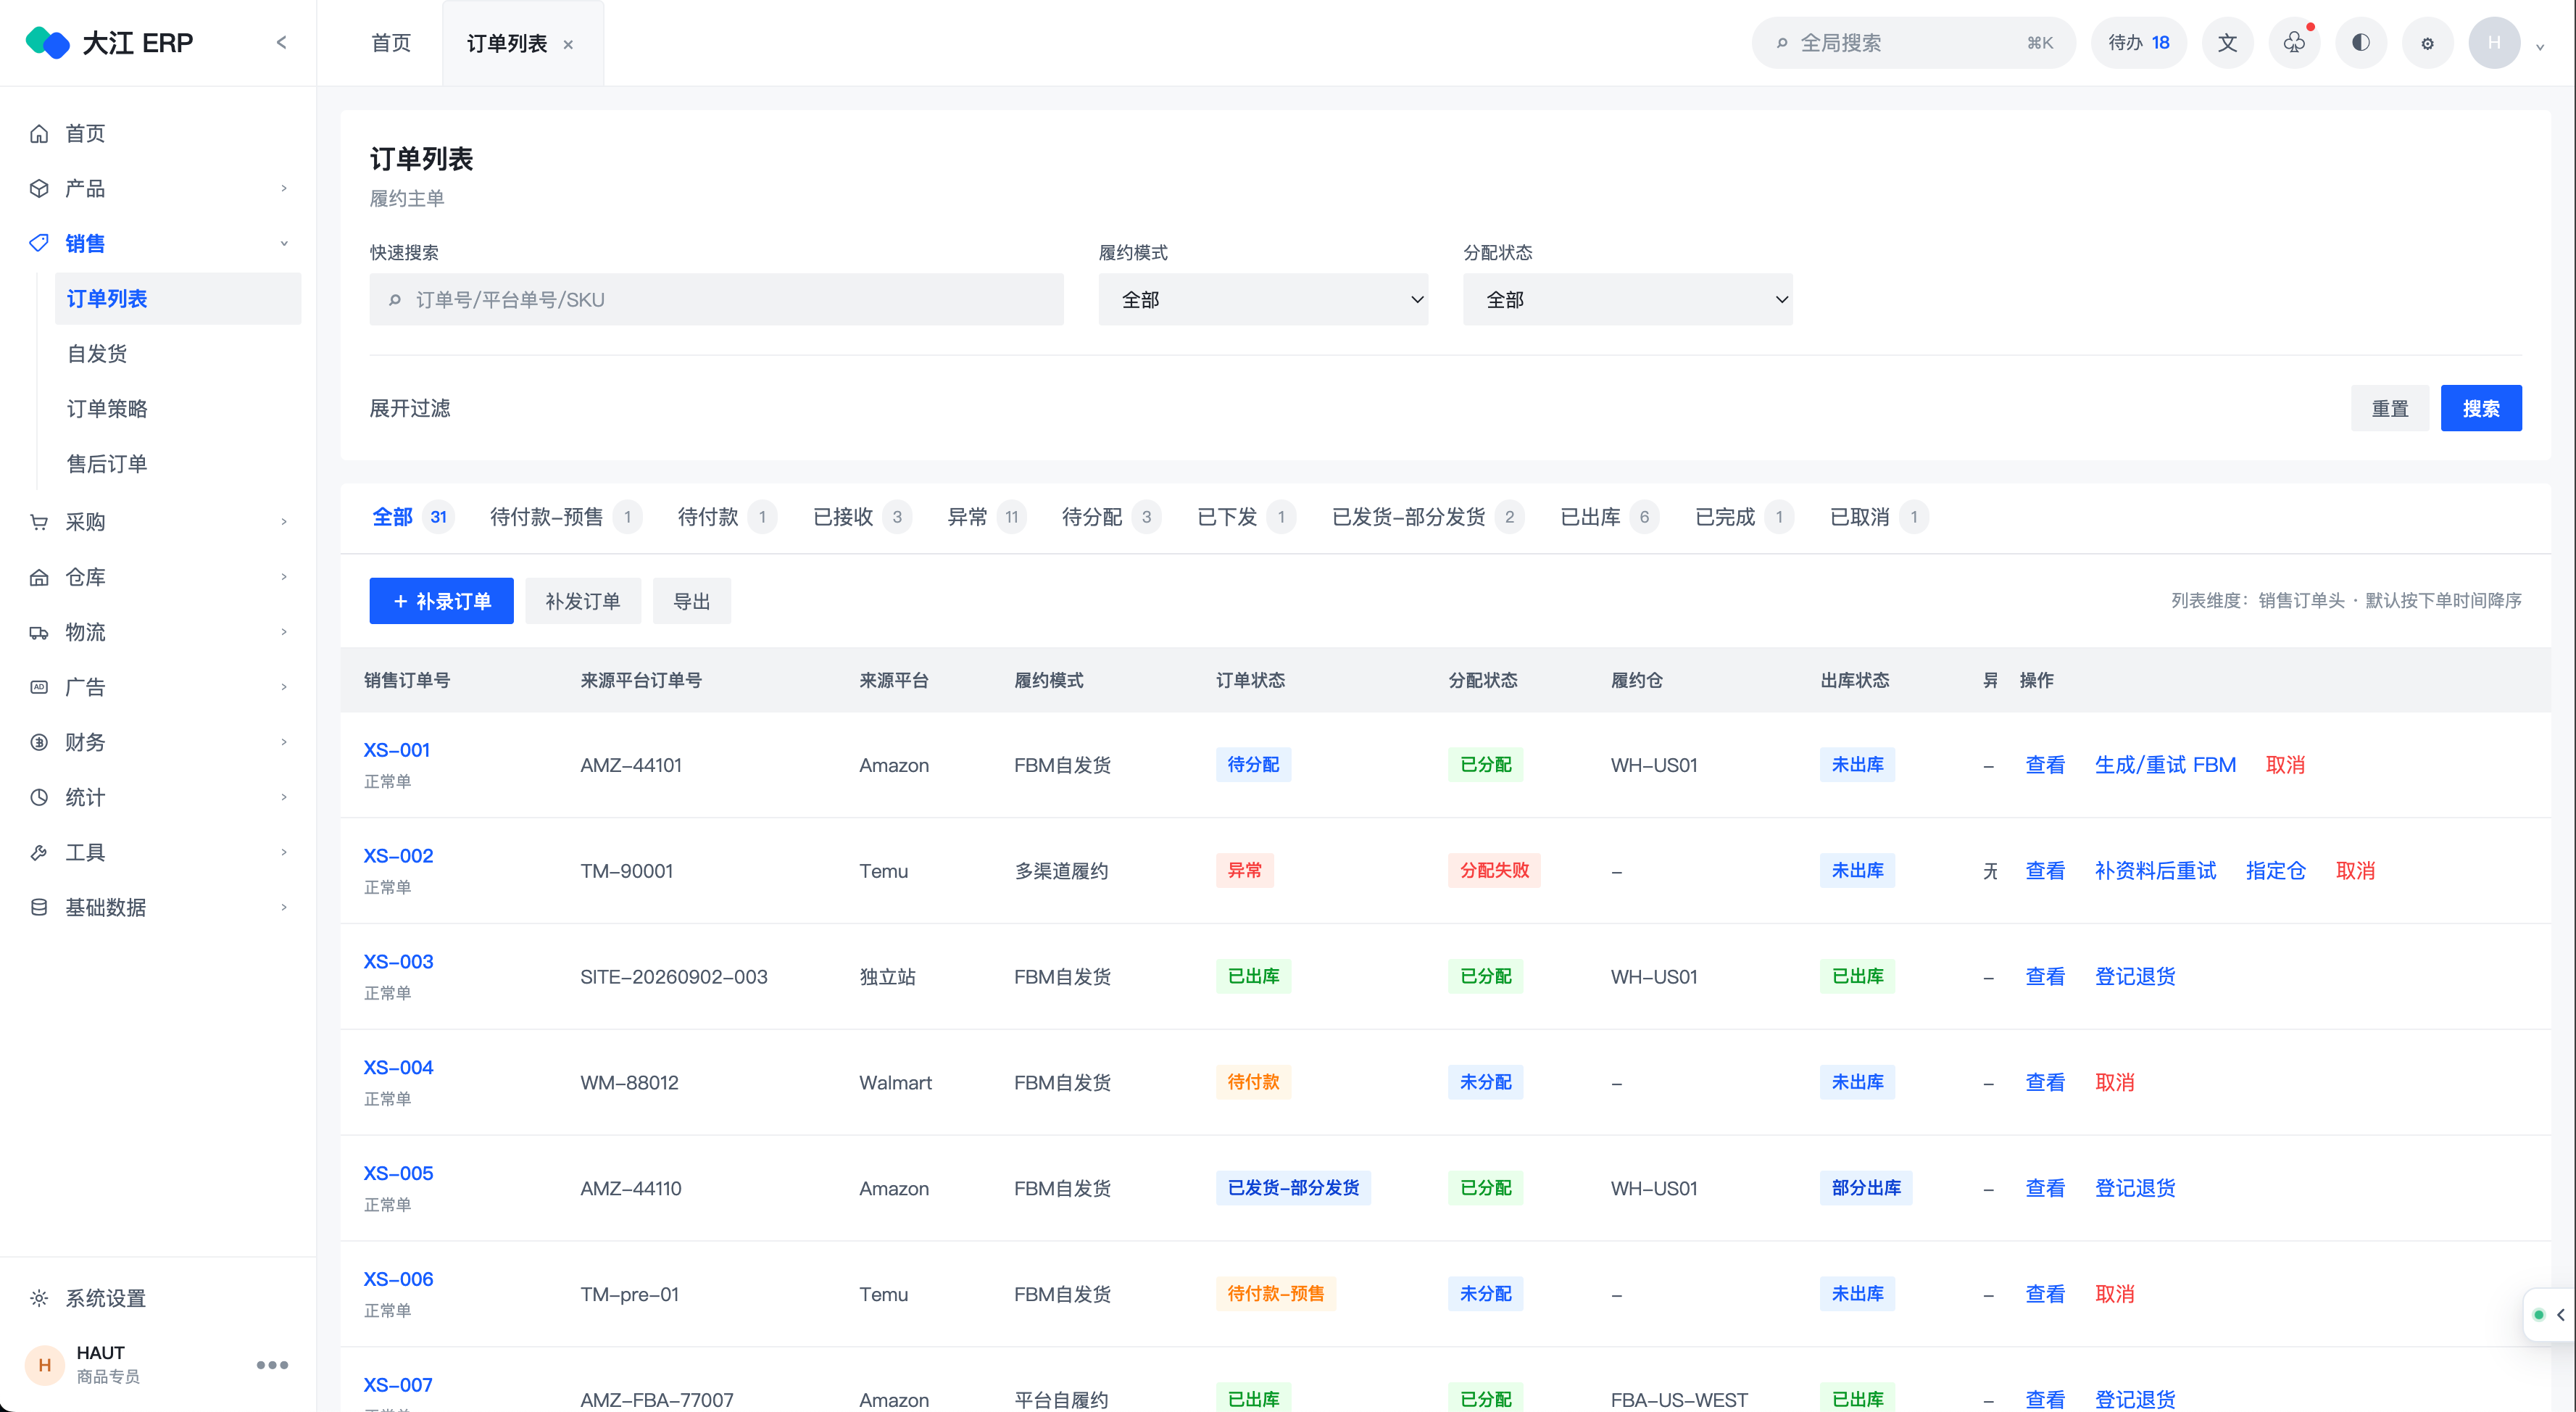Toggle dark mode theme icon

tap(2360, 43)
